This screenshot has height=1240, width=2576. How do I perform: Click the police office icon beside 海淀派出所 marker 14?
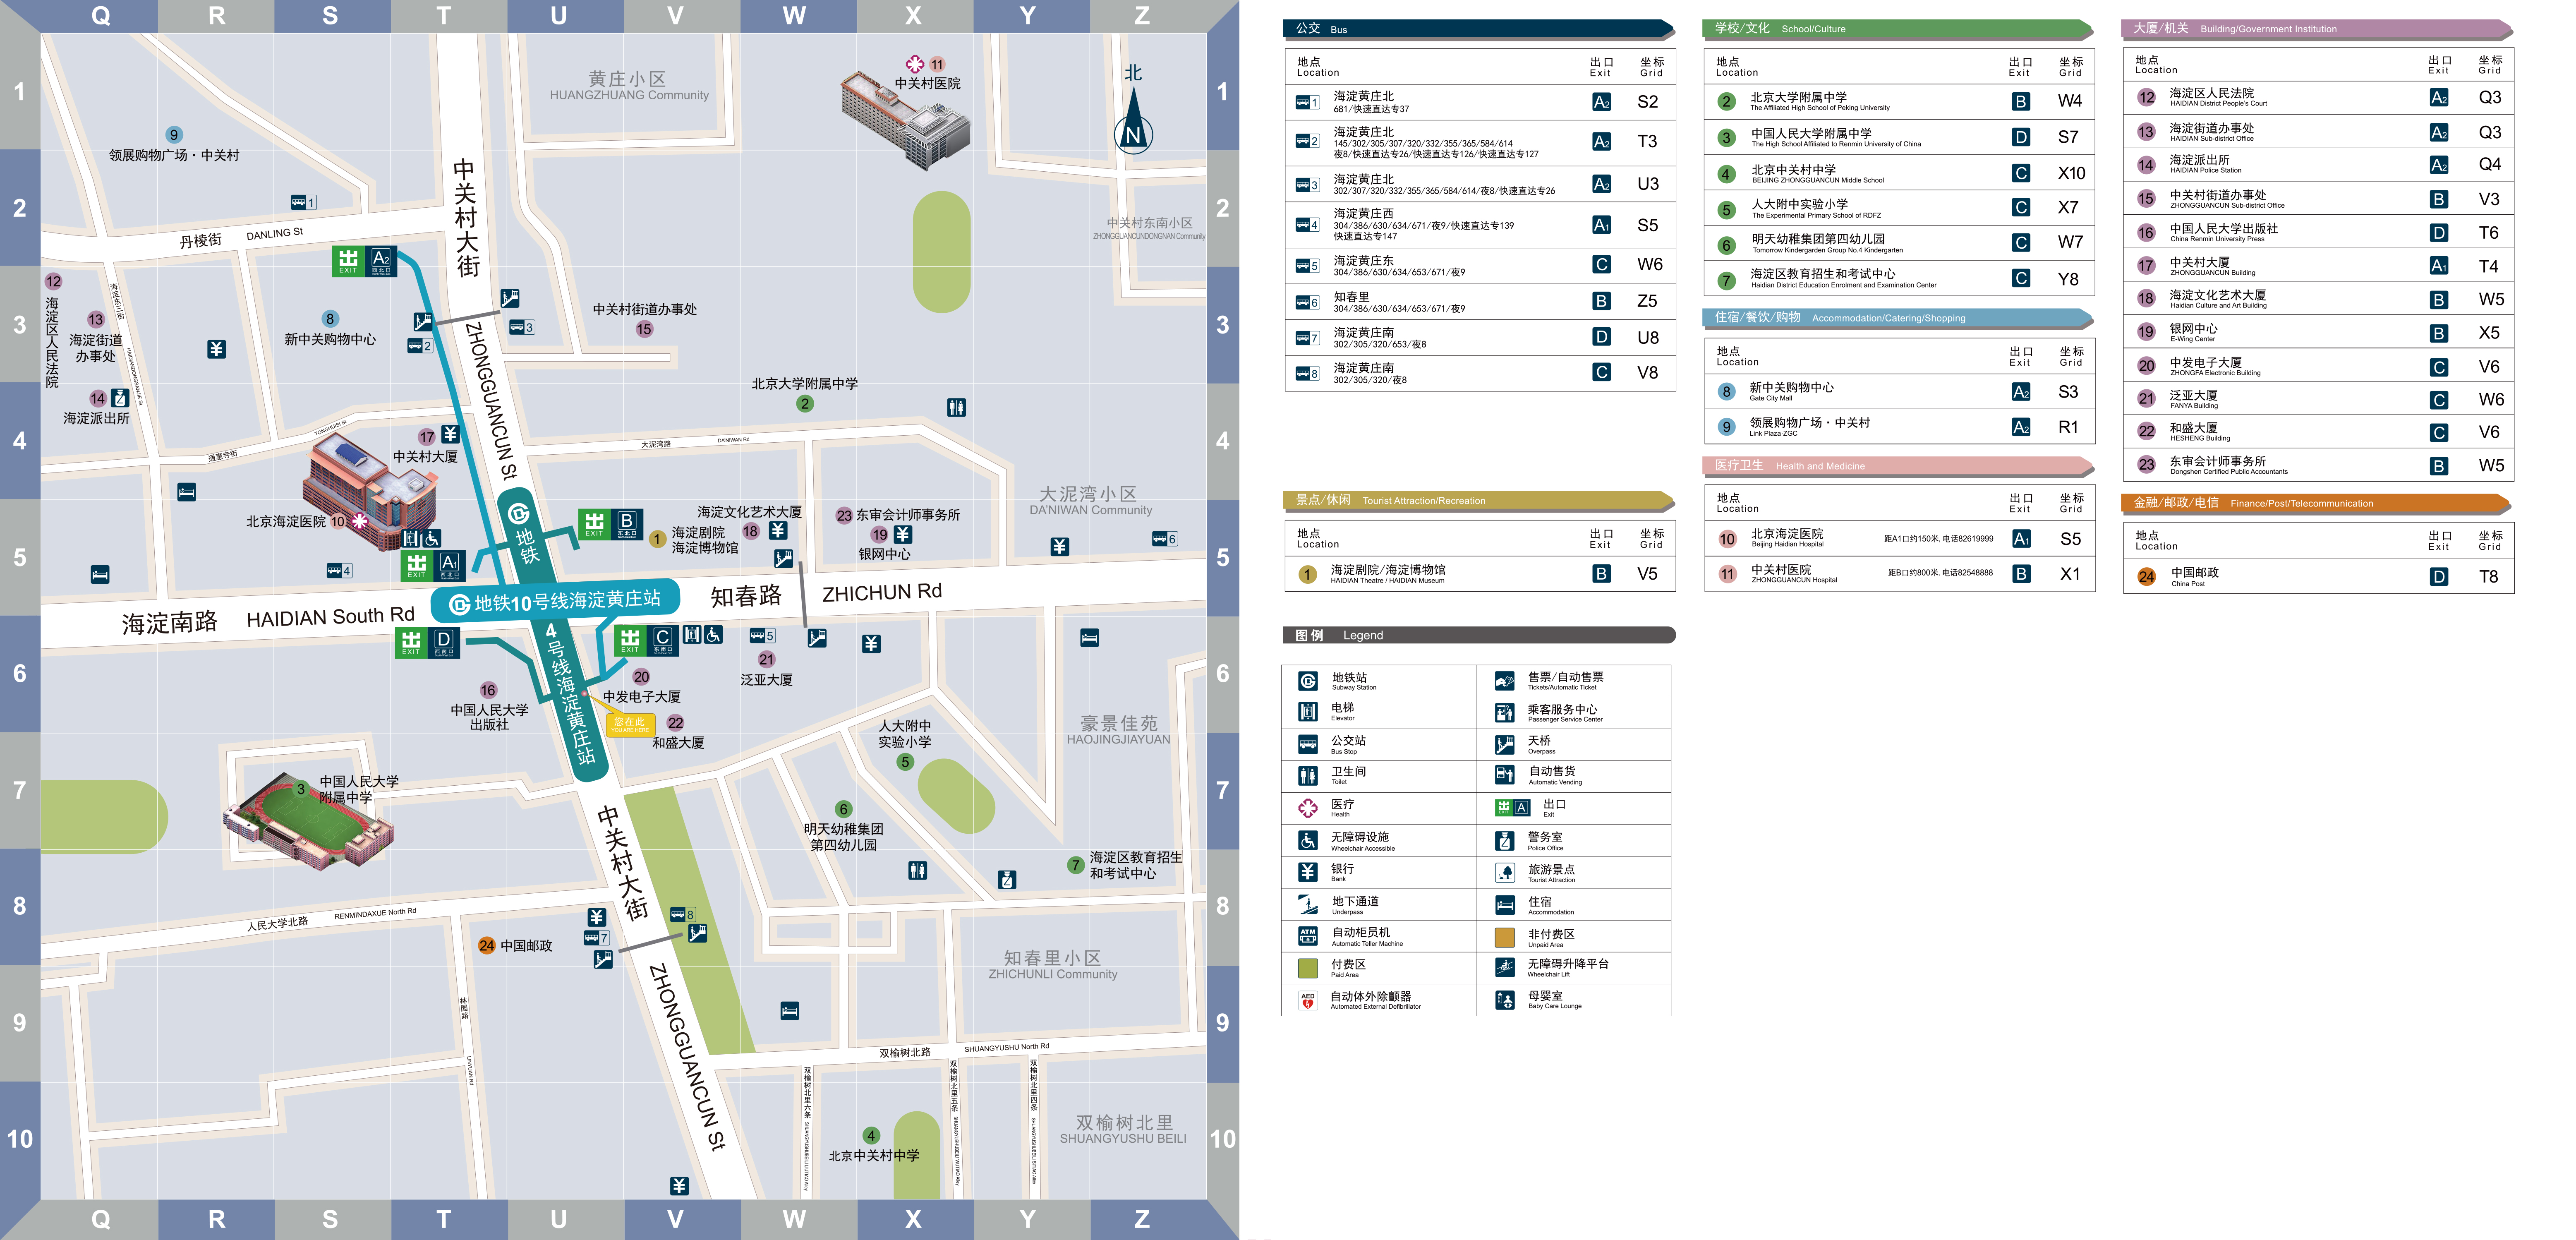(x=119, y=398)
